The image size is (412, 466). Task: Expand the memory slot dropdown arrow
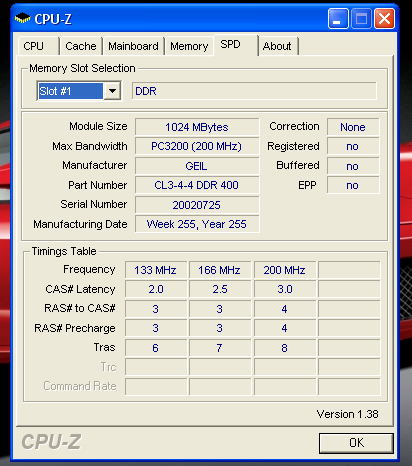112,91
